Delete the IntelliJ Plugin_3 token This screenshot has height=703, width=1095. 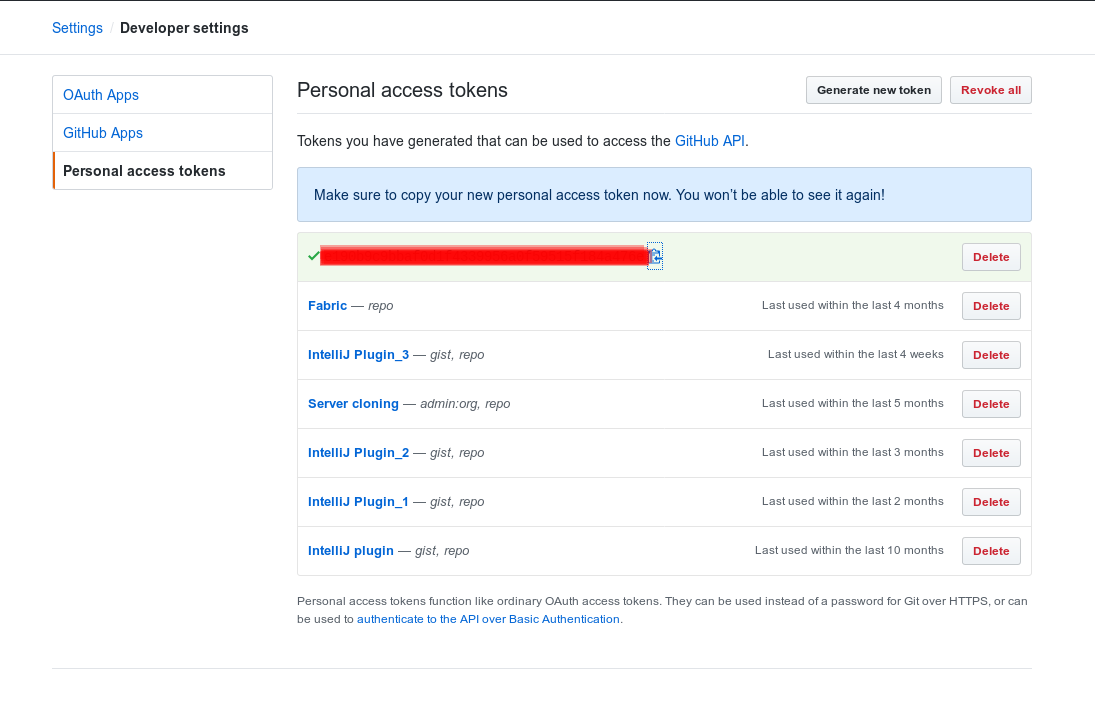[x=991, y=355]
